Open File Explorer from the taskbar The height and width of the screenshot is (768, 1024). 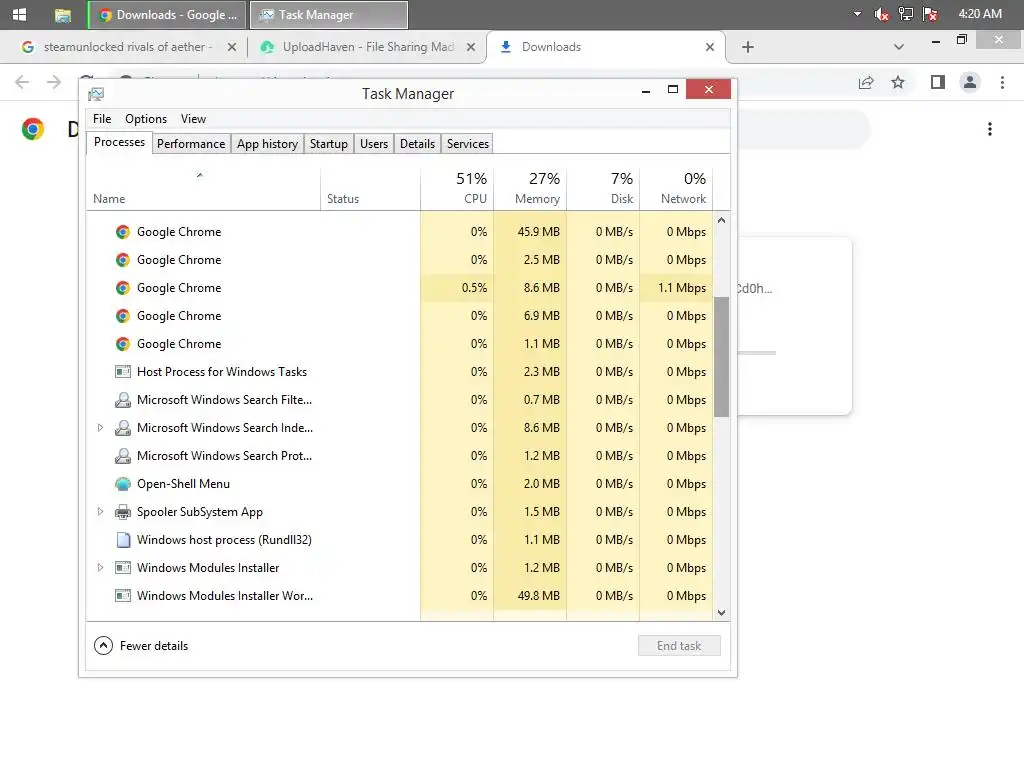click(63, 15)
